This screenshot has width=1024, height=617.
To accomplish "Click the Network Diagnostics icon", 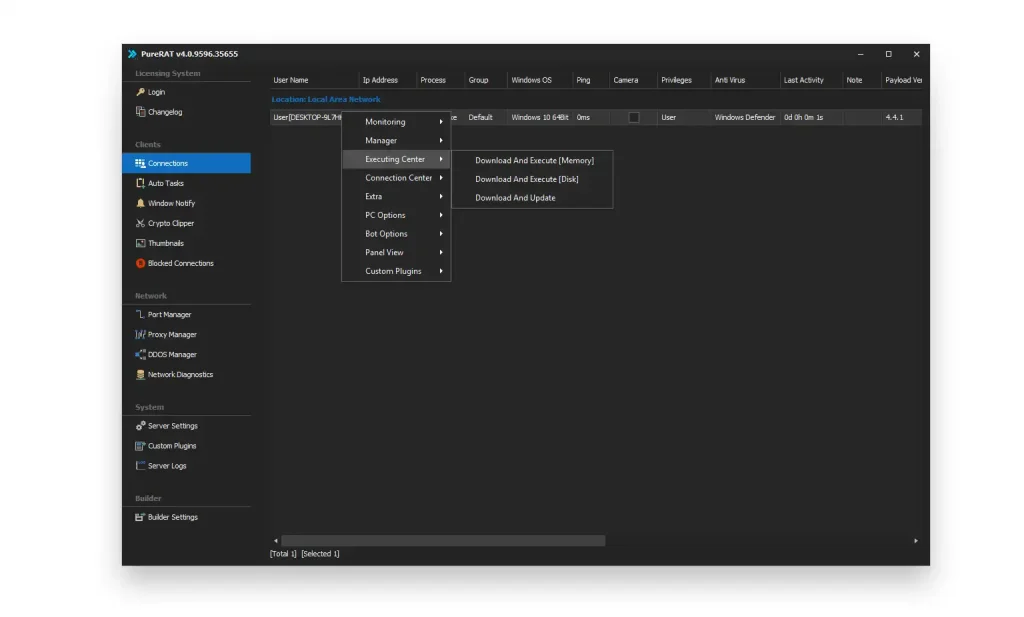I will pos(140,375).
